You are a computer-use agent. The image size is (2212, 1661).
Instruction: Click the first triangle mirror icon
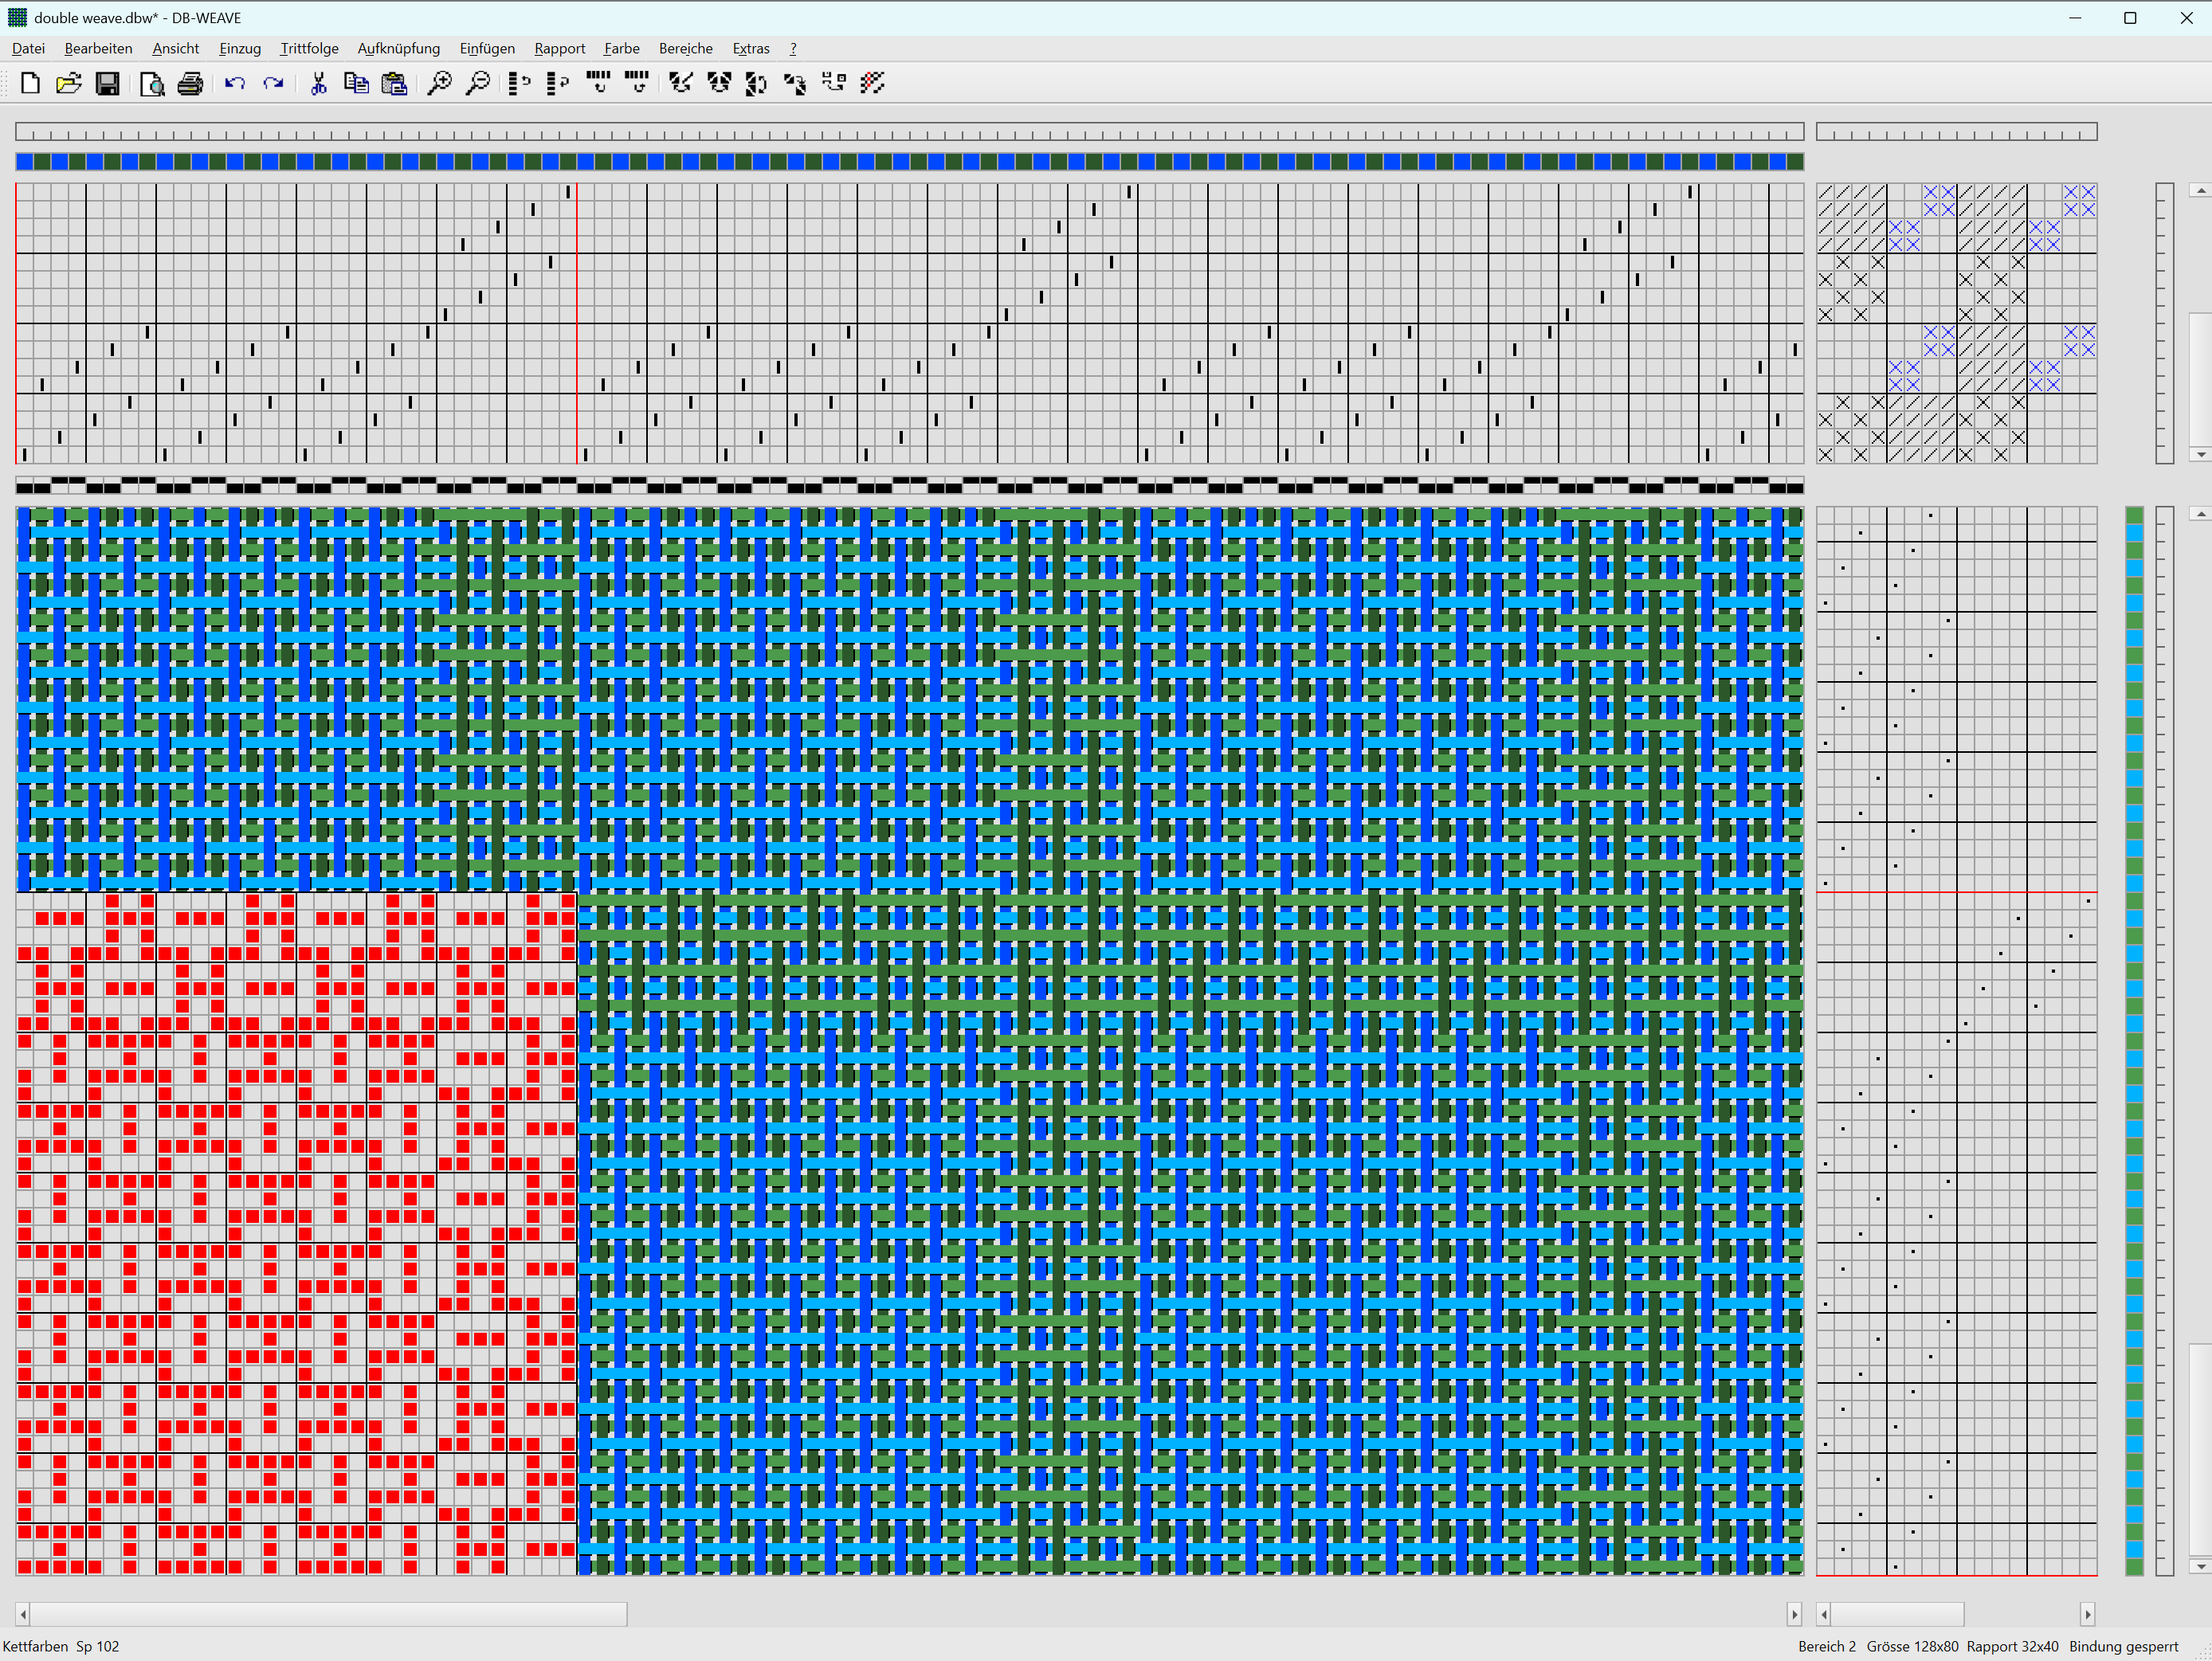coord(681,83)
